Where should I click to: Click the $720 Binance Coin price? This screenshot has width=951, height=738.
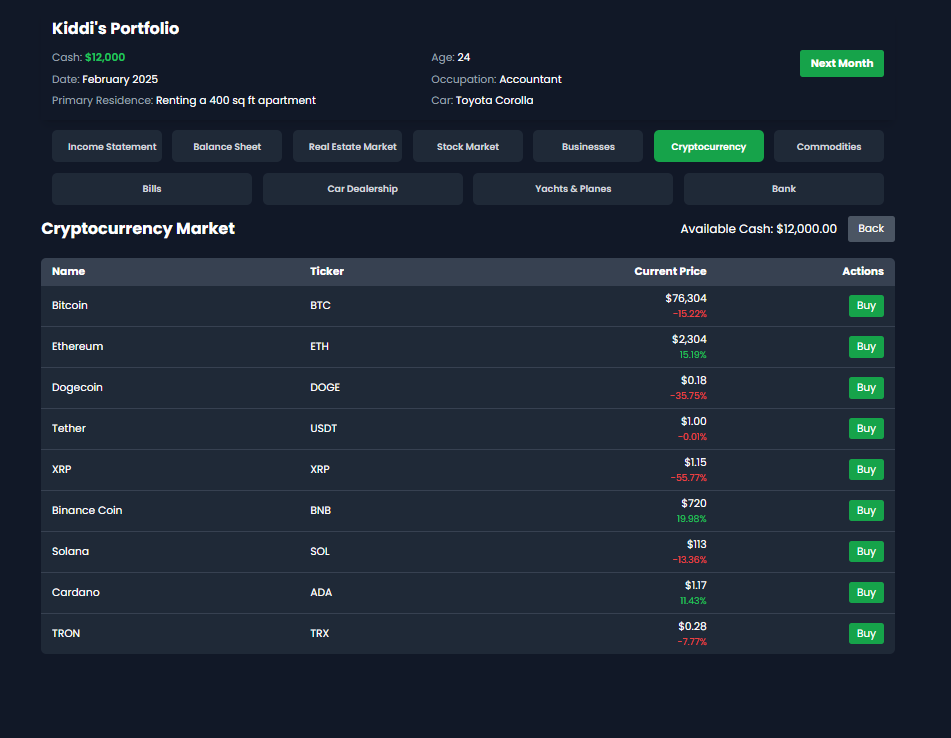694,503
